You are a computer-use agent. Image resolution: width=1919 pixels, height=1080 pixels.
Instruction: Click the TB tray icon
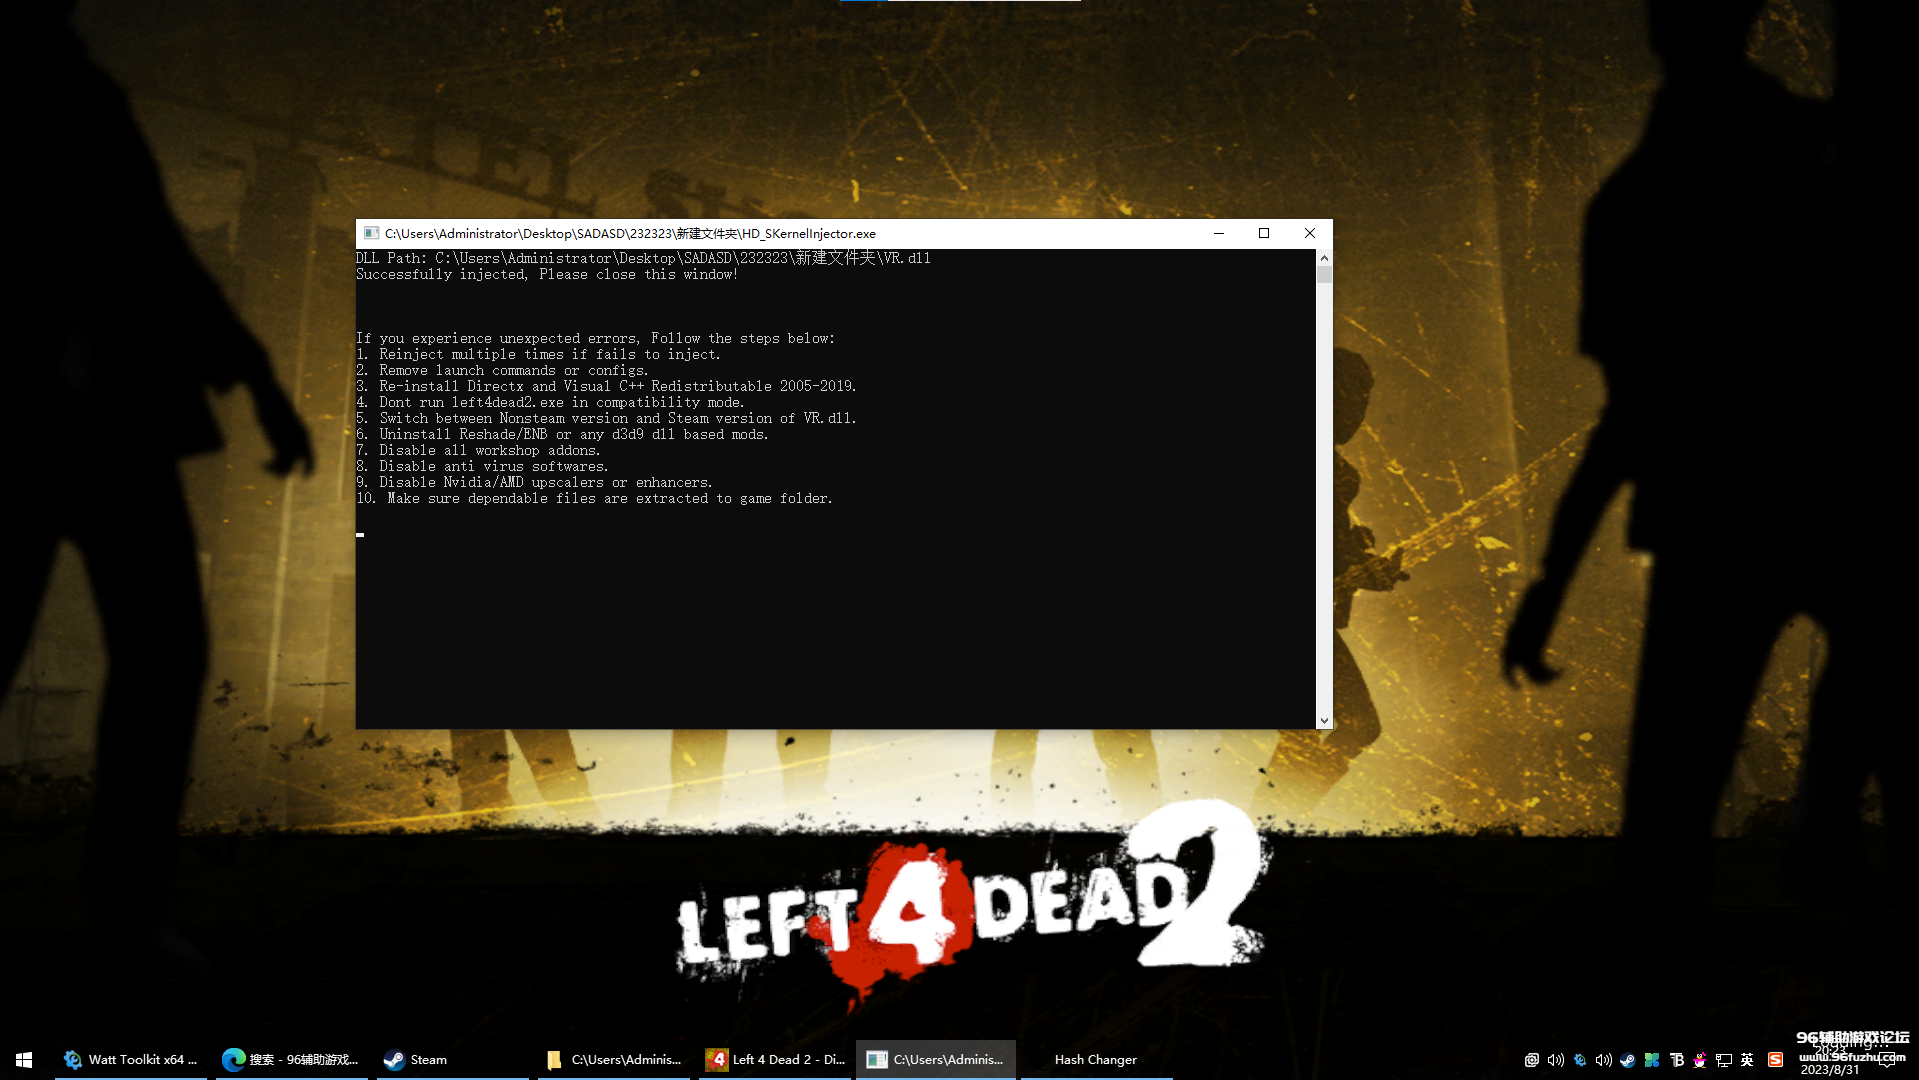(1676, 1060)
